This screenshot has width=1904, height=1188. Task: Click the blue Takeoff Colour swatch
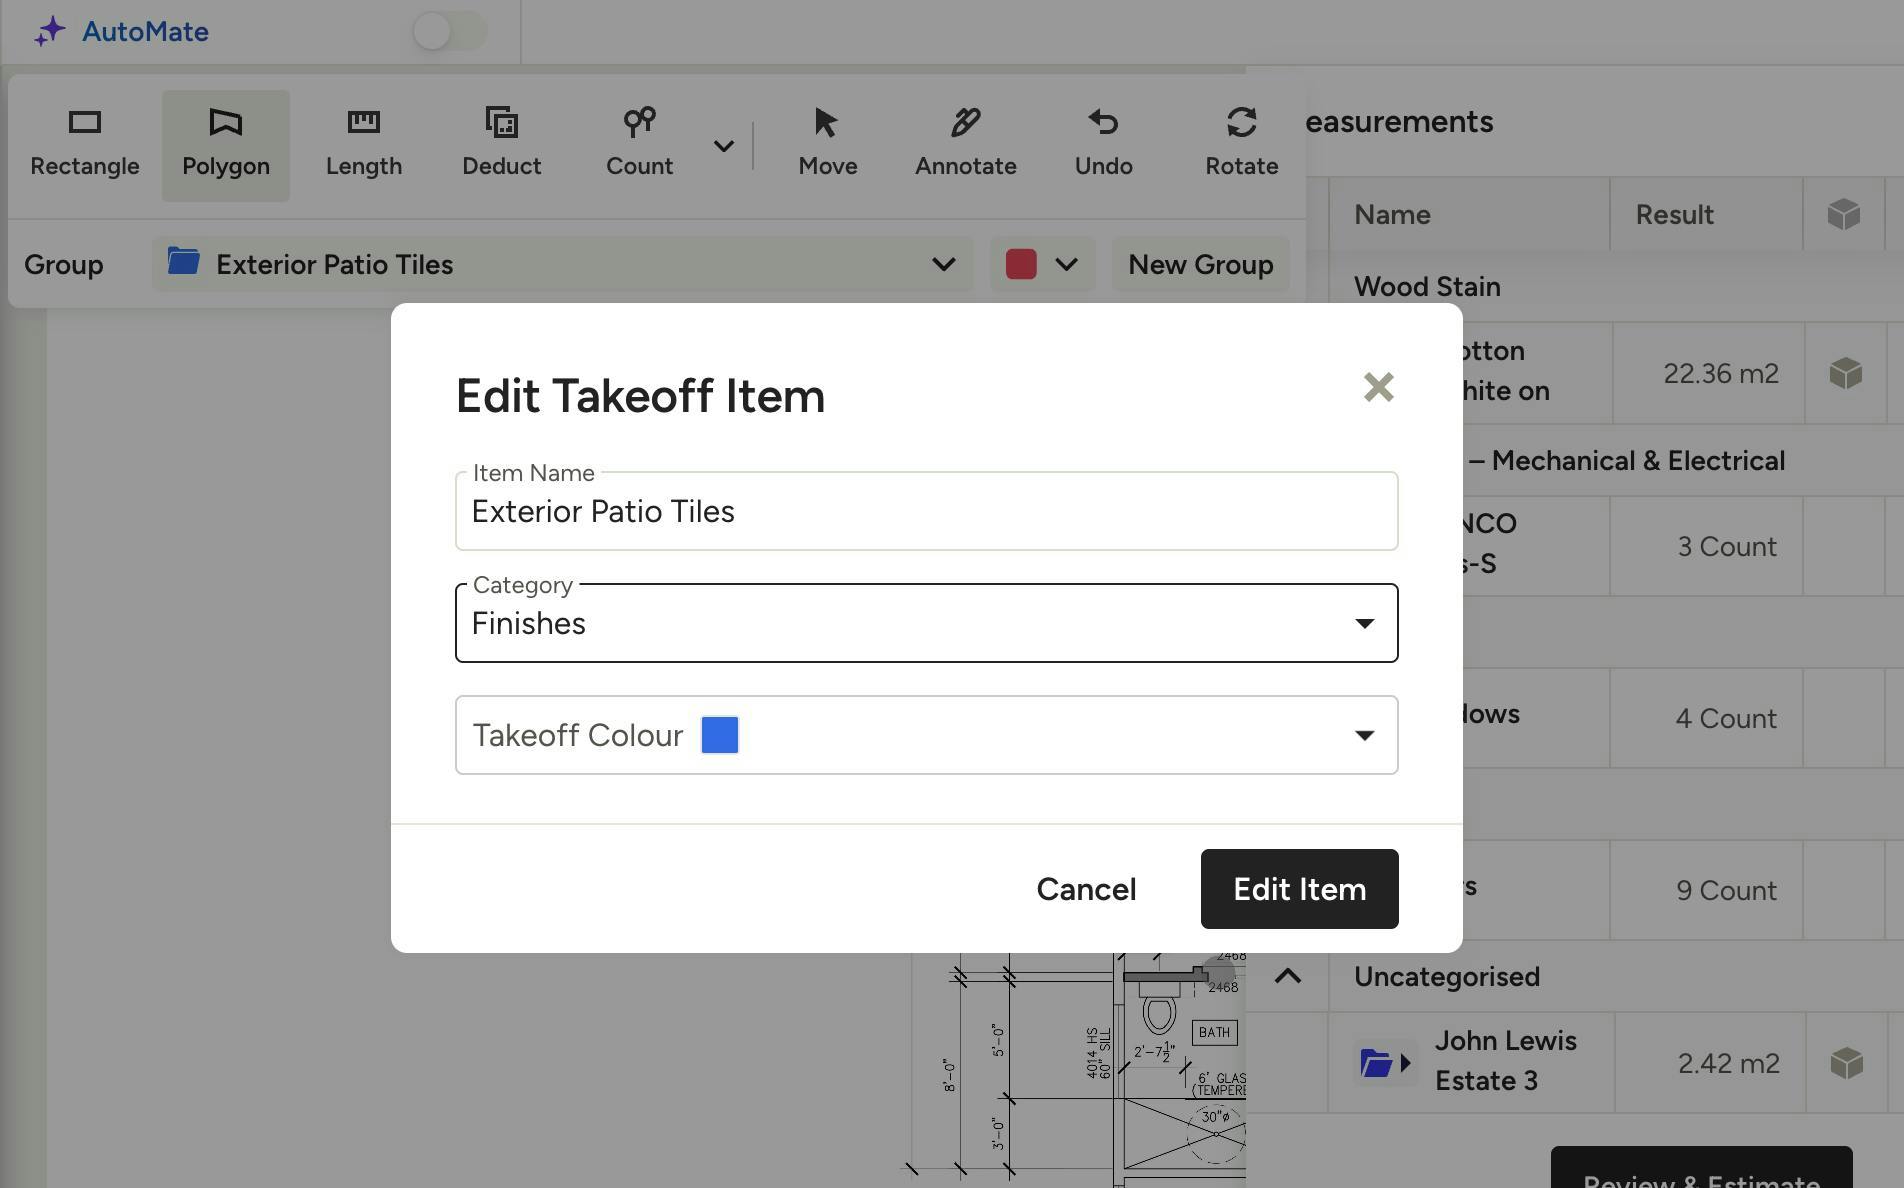click(x=720, y=735)
